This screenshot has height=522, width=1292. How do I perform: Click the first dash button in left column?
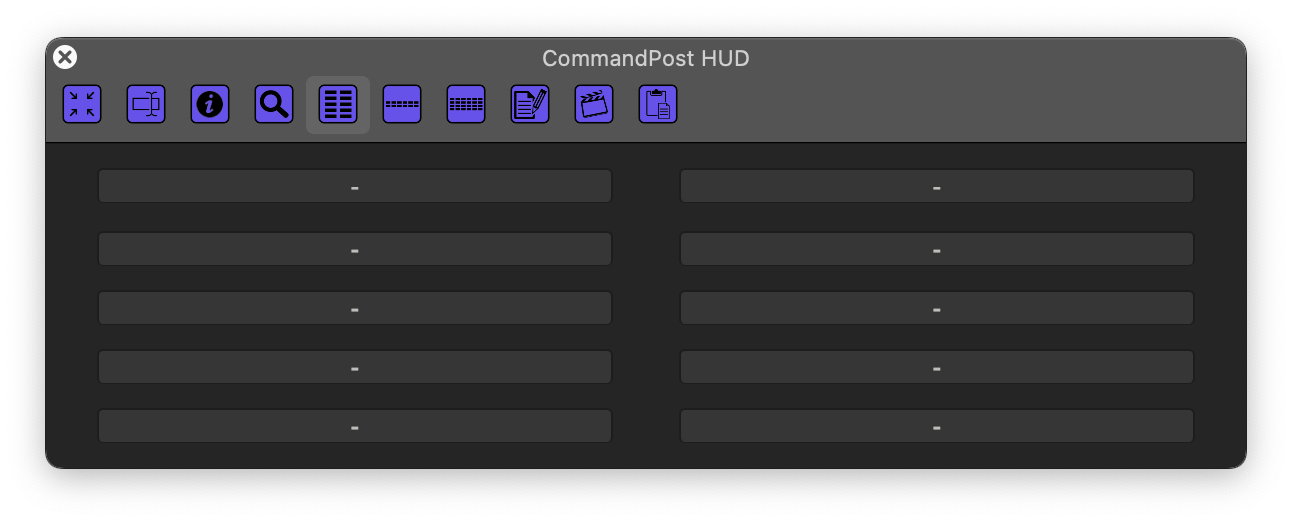click(355, 187)
